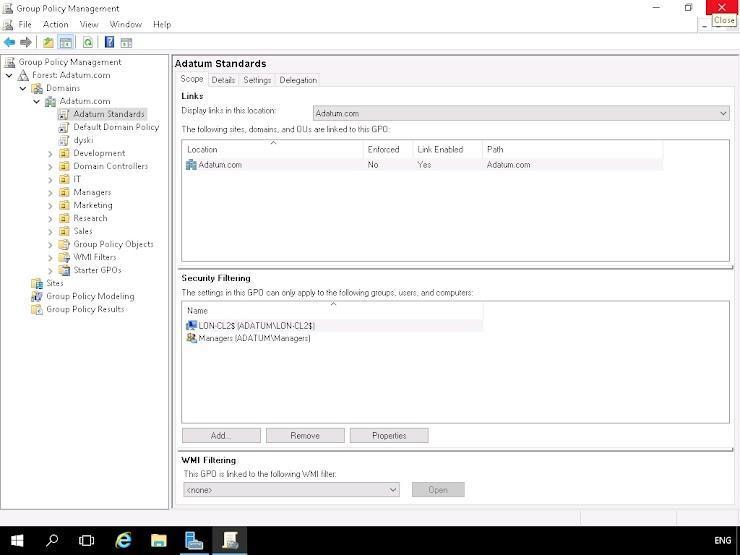
Task: Click the Path column header
Action: click(572, 150)
